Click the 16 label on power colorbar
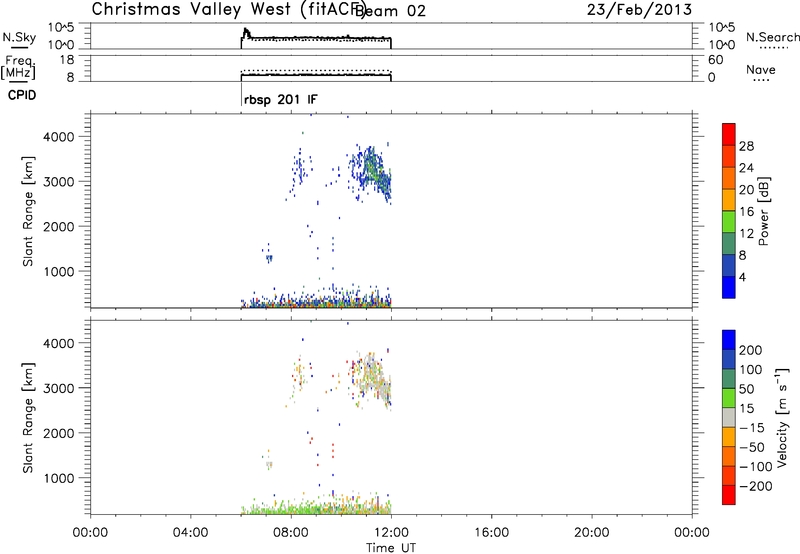The width and height of the screenshot is (800, 554). point(746,212)
